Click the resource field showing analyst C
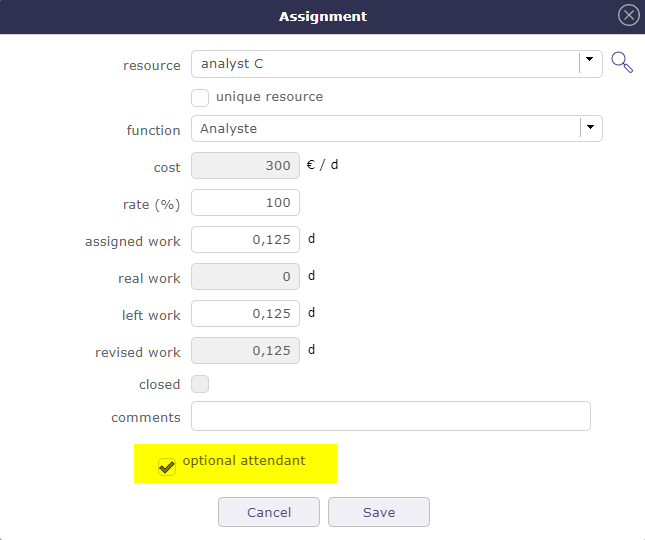Screen dimensions: 645x540 (385, 64)
